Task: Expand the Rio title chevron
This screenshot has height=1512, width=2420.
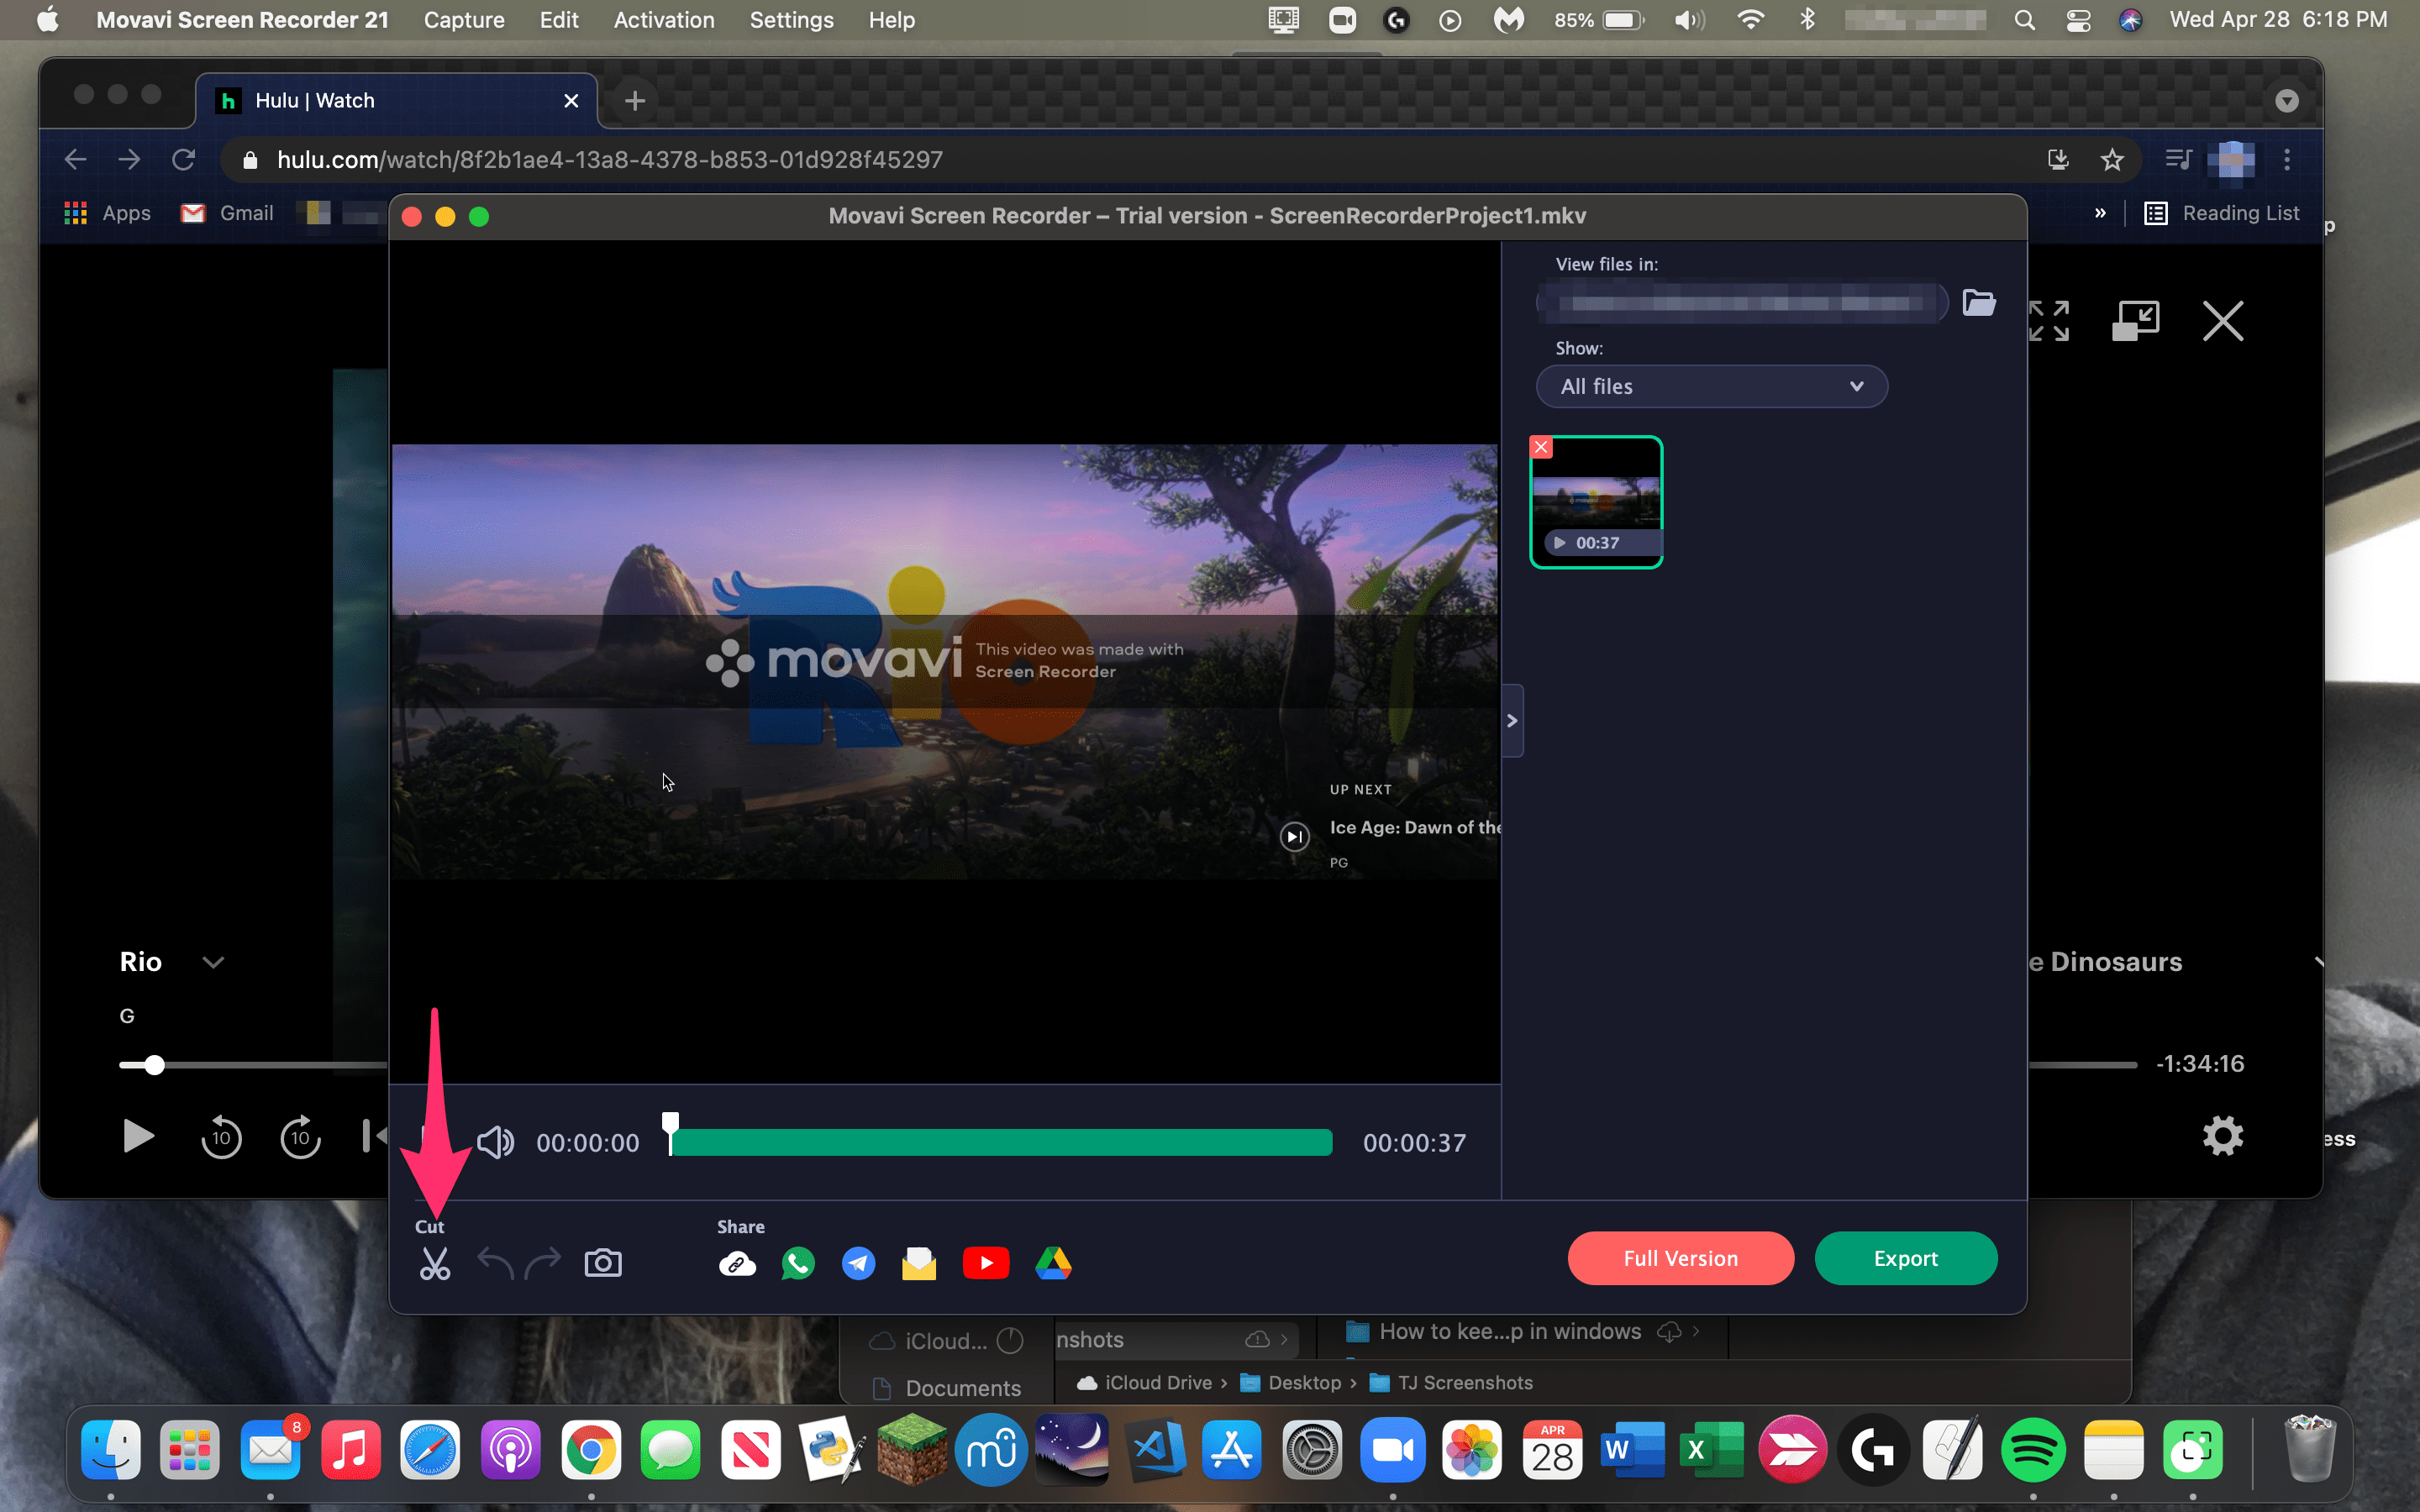Action: (213, 962)
